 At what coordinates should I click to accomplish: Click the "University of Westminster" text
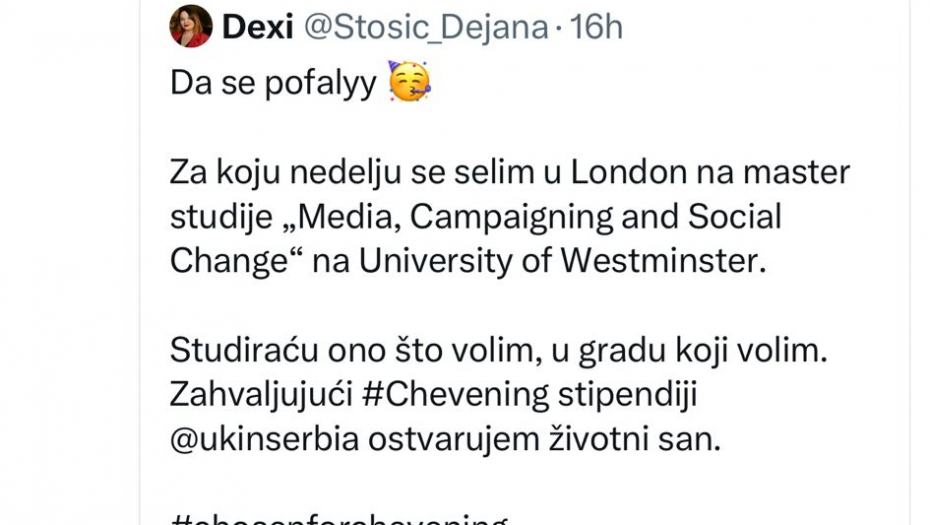point(560,260)
